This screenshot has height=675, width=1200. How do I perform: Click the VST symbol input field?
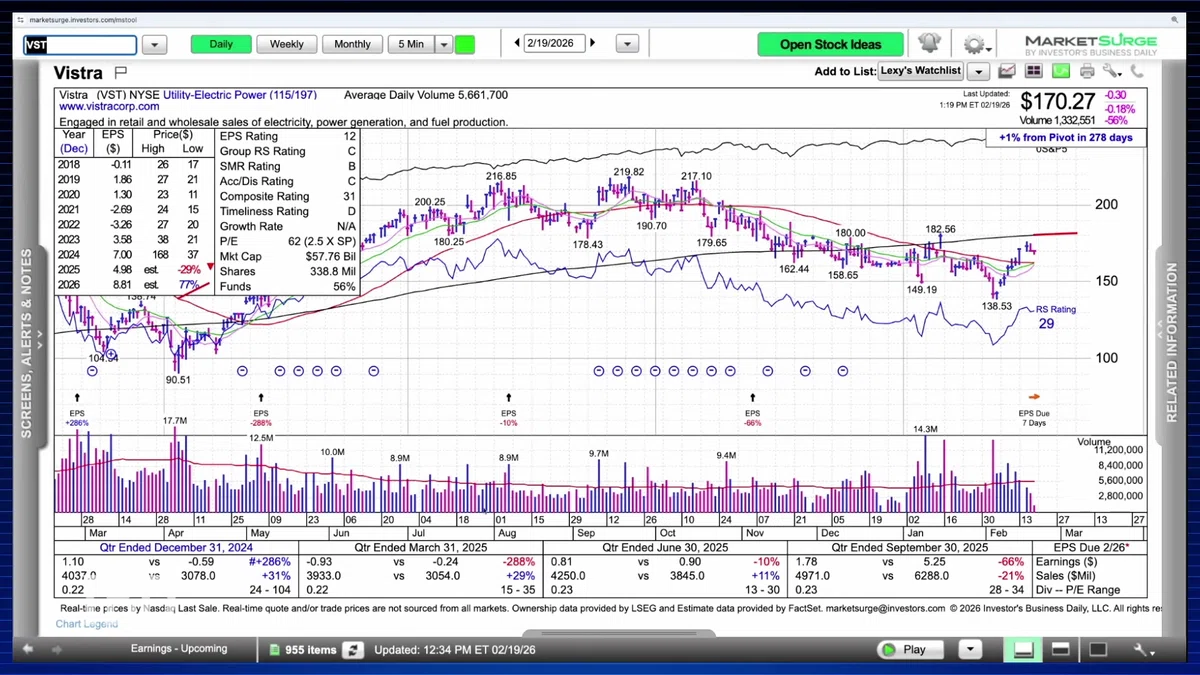[x=80, y=45]
